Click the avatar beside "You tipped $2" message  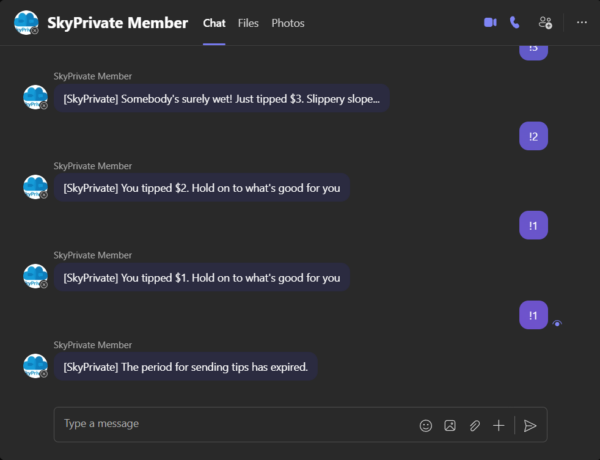(x=36, y=188)
